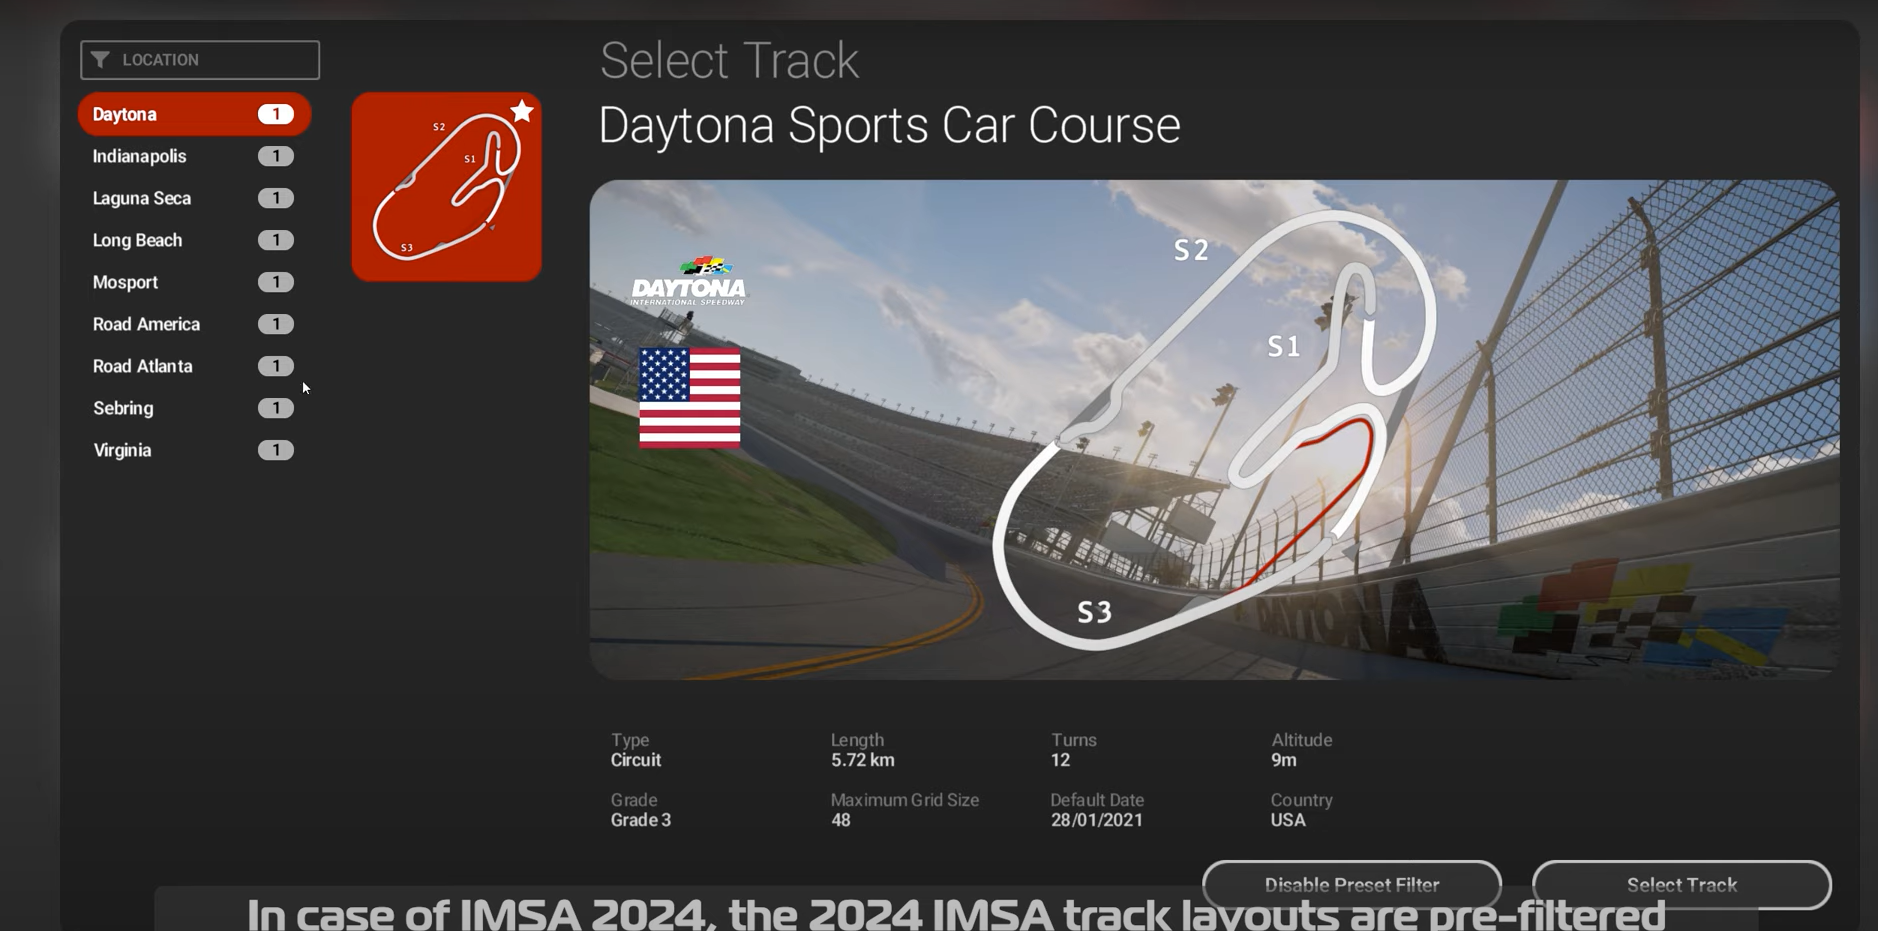Select the Mosport location

tap(194, 282)
